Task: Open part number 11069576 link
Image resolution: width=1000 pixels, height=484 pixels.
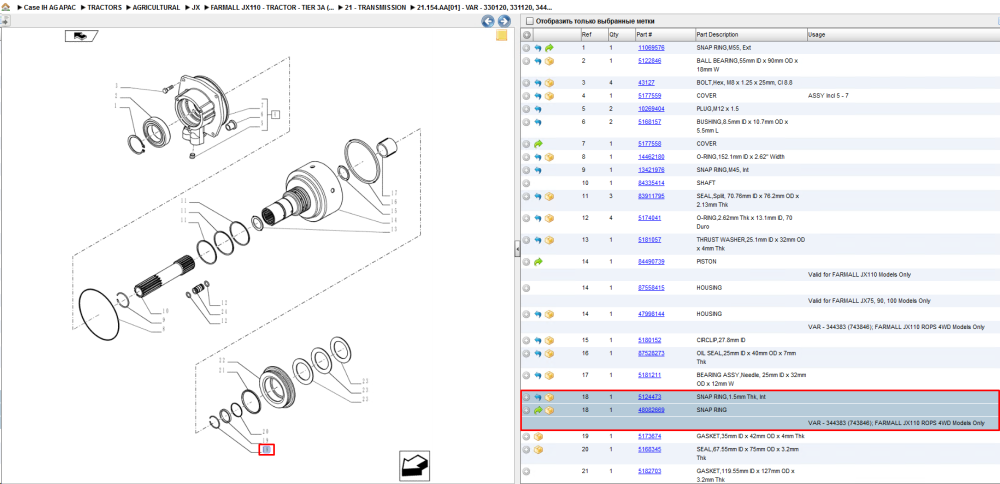Action: click(x=651, y=48)
